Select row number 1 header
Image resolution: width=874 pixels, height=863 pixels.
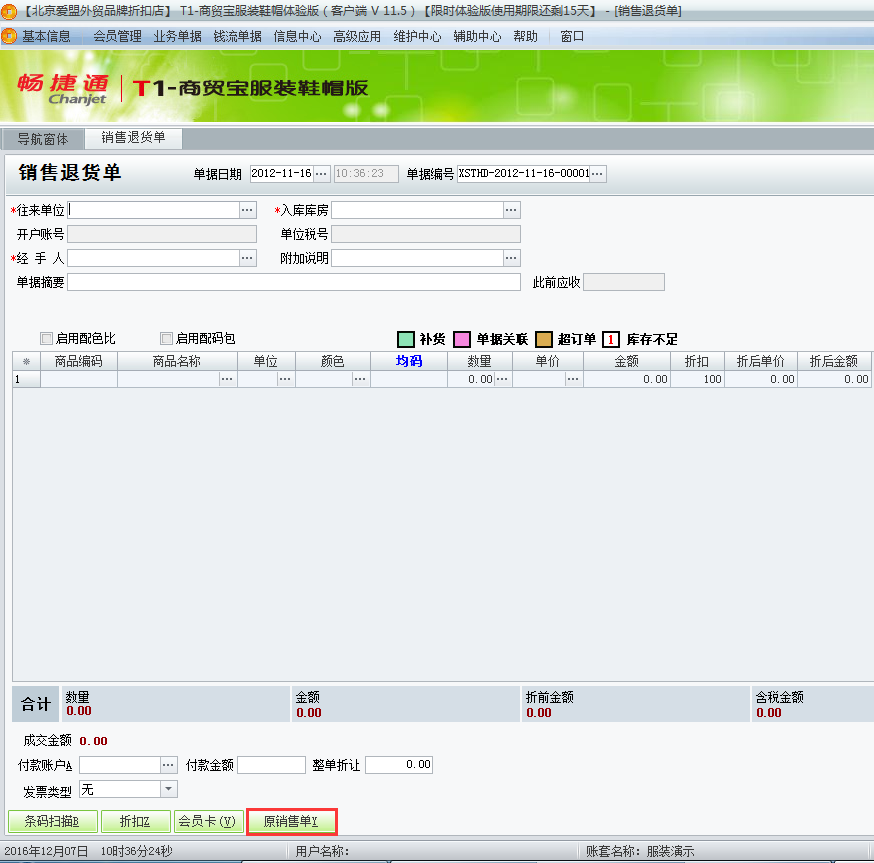pyautogui.click(x=26, y=379)
